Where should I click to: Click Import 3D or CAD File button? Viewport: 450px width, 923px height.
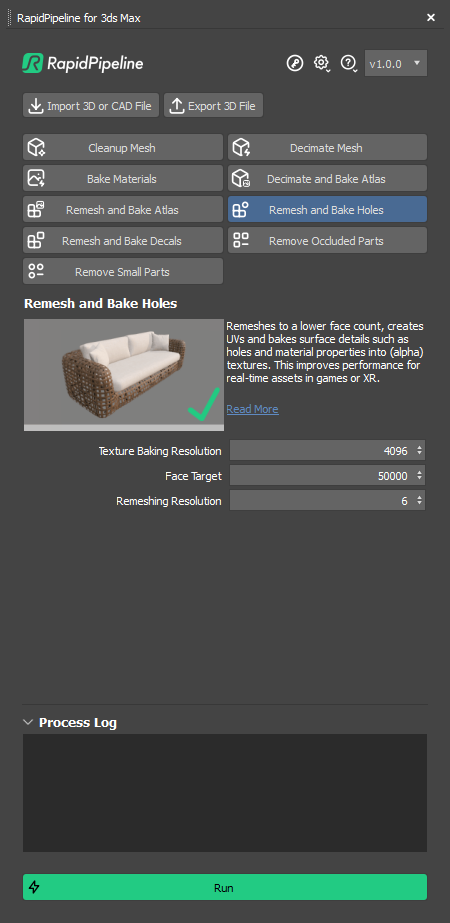point(91,106)
